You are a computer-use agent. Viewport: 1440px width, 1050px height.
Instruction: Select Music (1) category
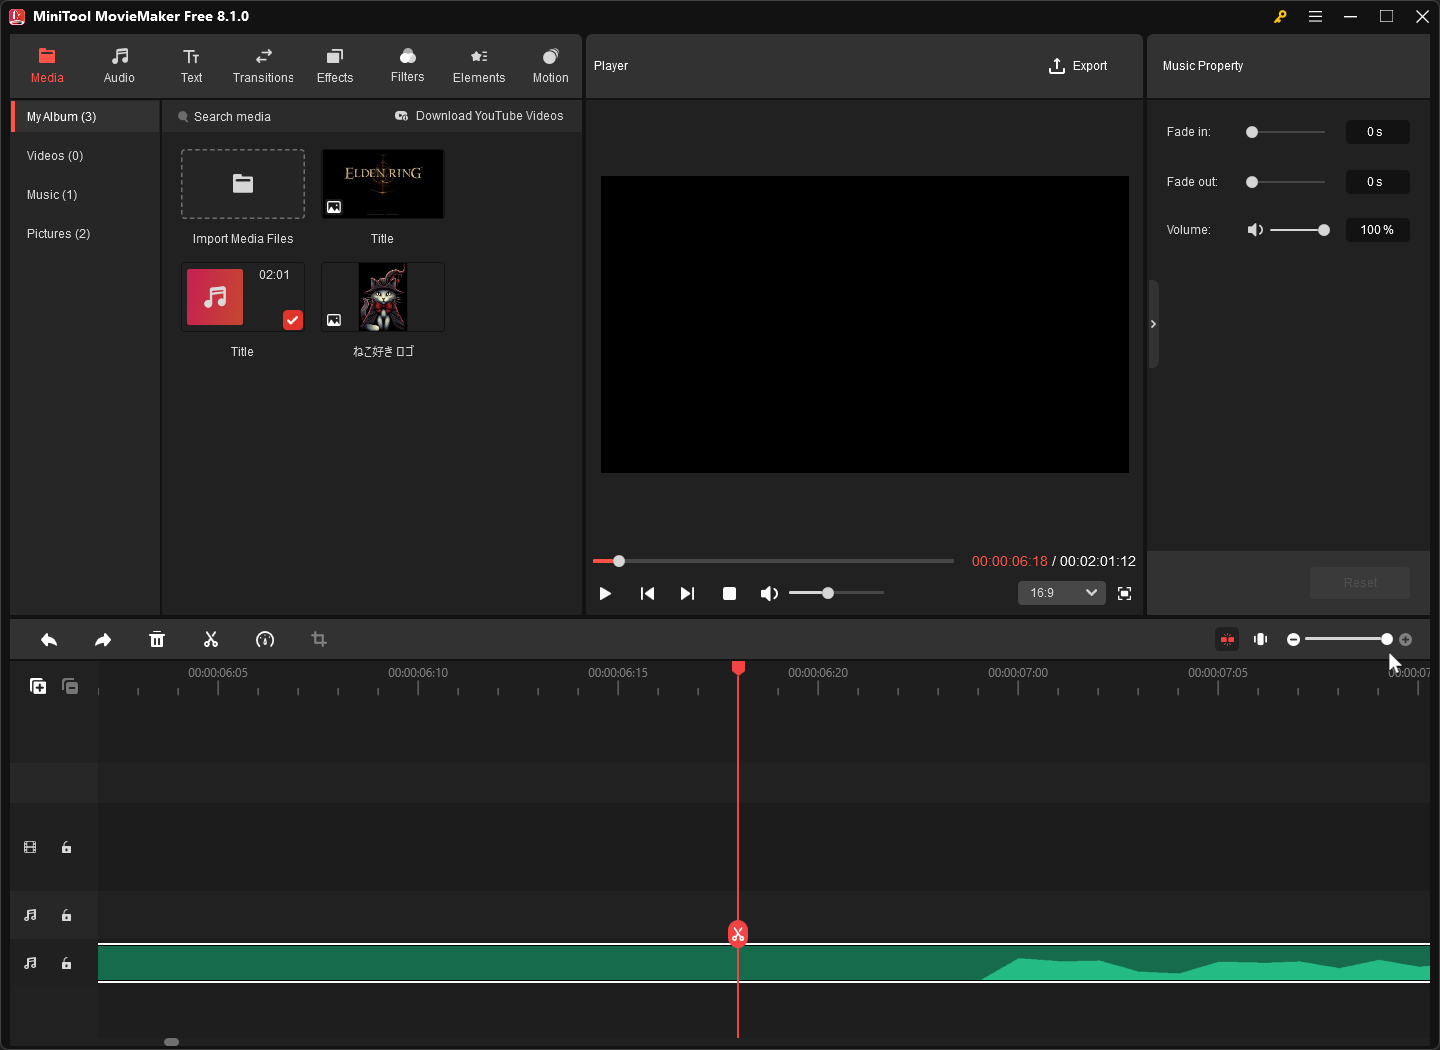[86, 195]
